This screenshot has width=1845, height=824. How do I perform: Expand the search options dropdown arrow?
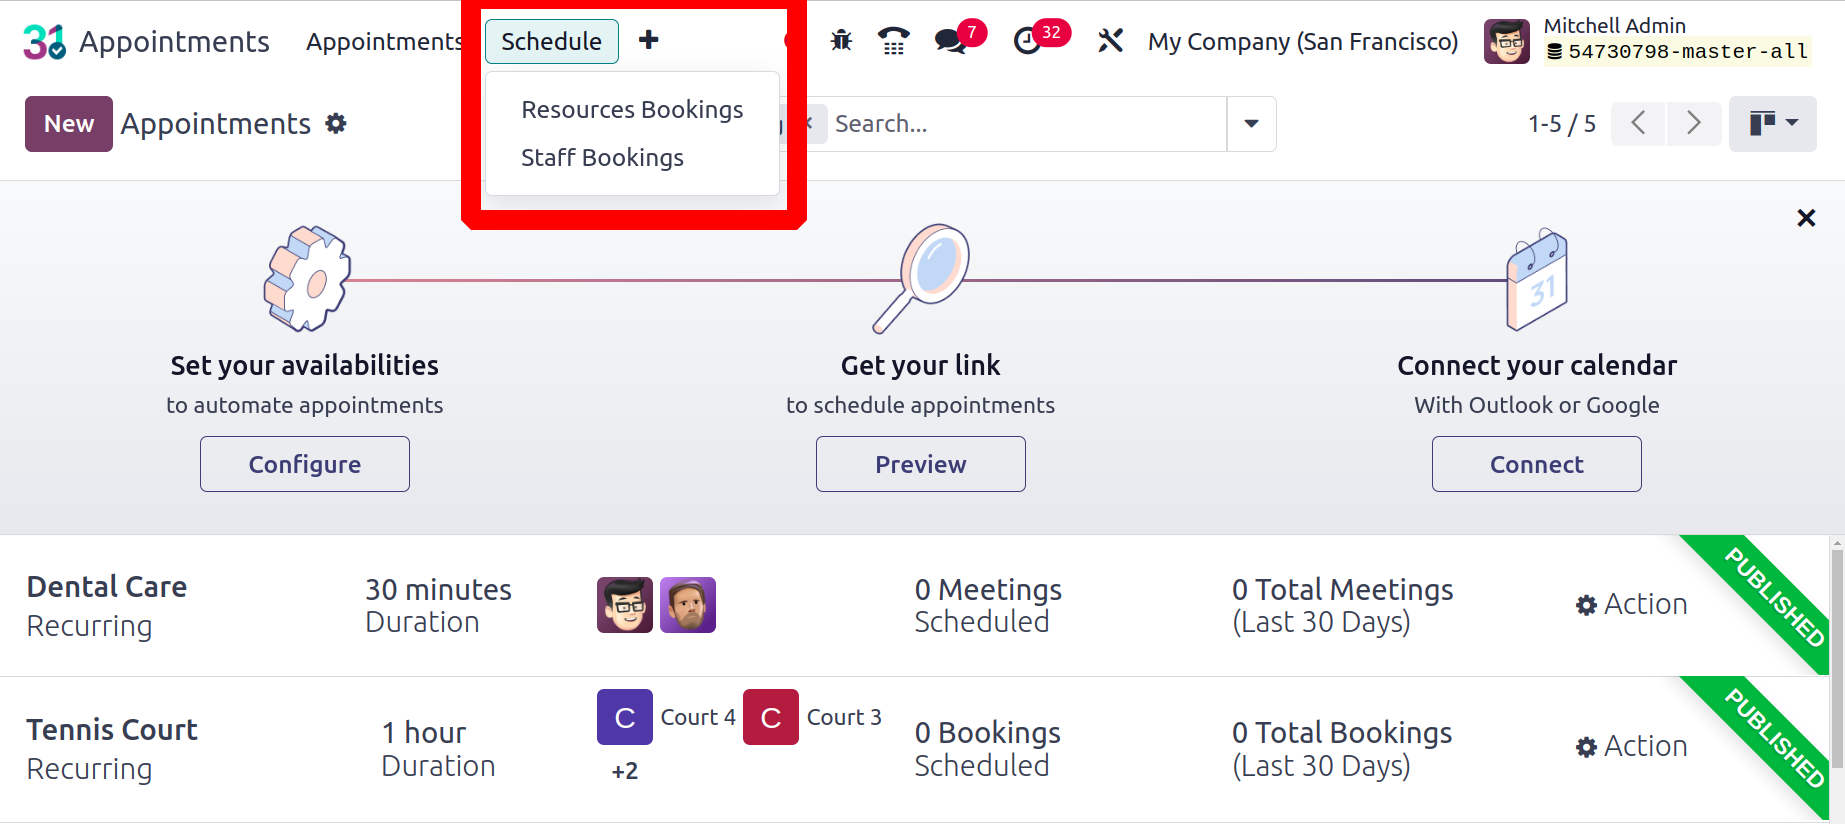coord(1251,124)
